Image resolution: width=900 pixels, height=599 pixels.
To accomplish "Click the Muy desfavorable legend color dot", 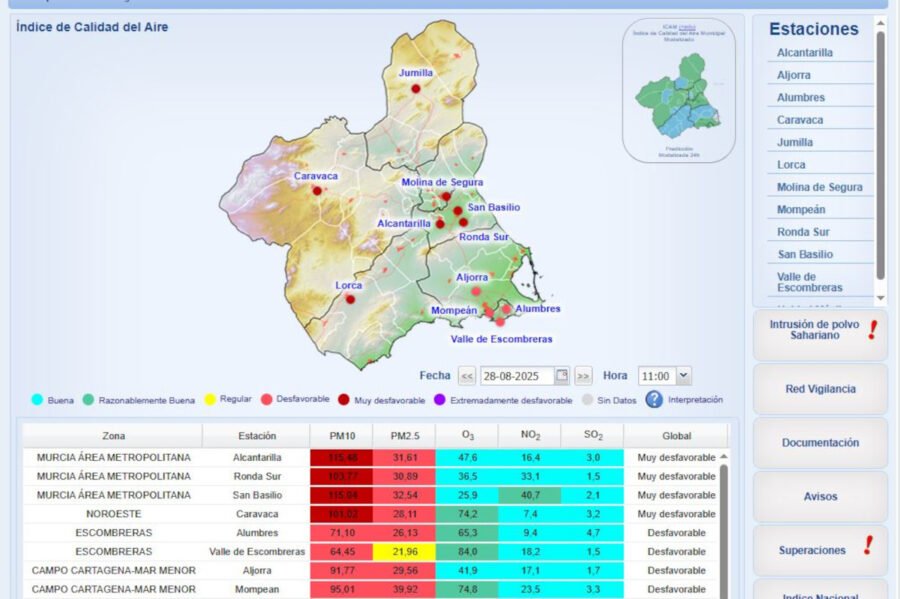I will tap(344, 400).
